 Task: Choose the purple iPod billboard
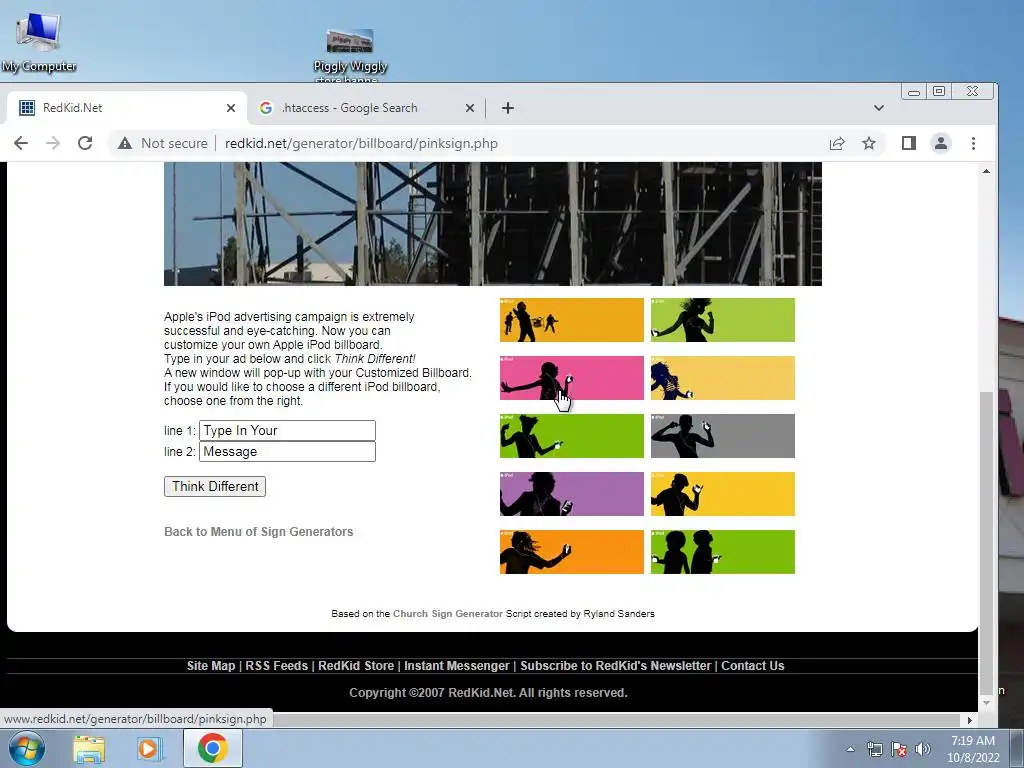coord(571,494)
